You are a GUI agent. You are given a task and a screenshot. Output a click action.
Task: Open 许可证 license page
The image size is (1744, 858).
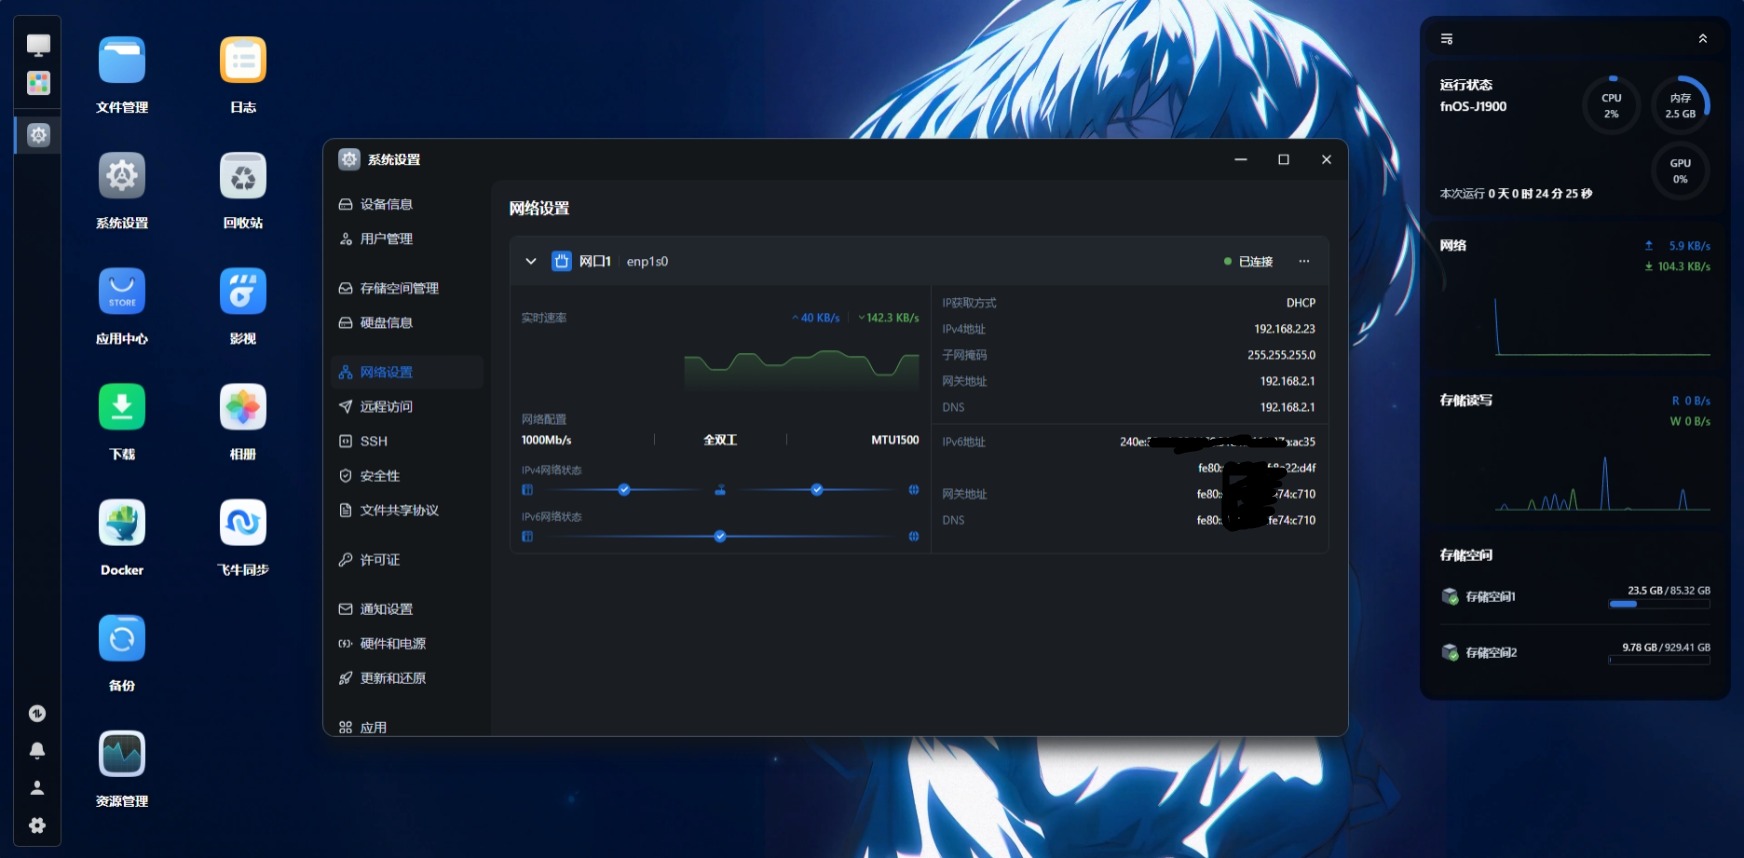[x=407, y=560]
